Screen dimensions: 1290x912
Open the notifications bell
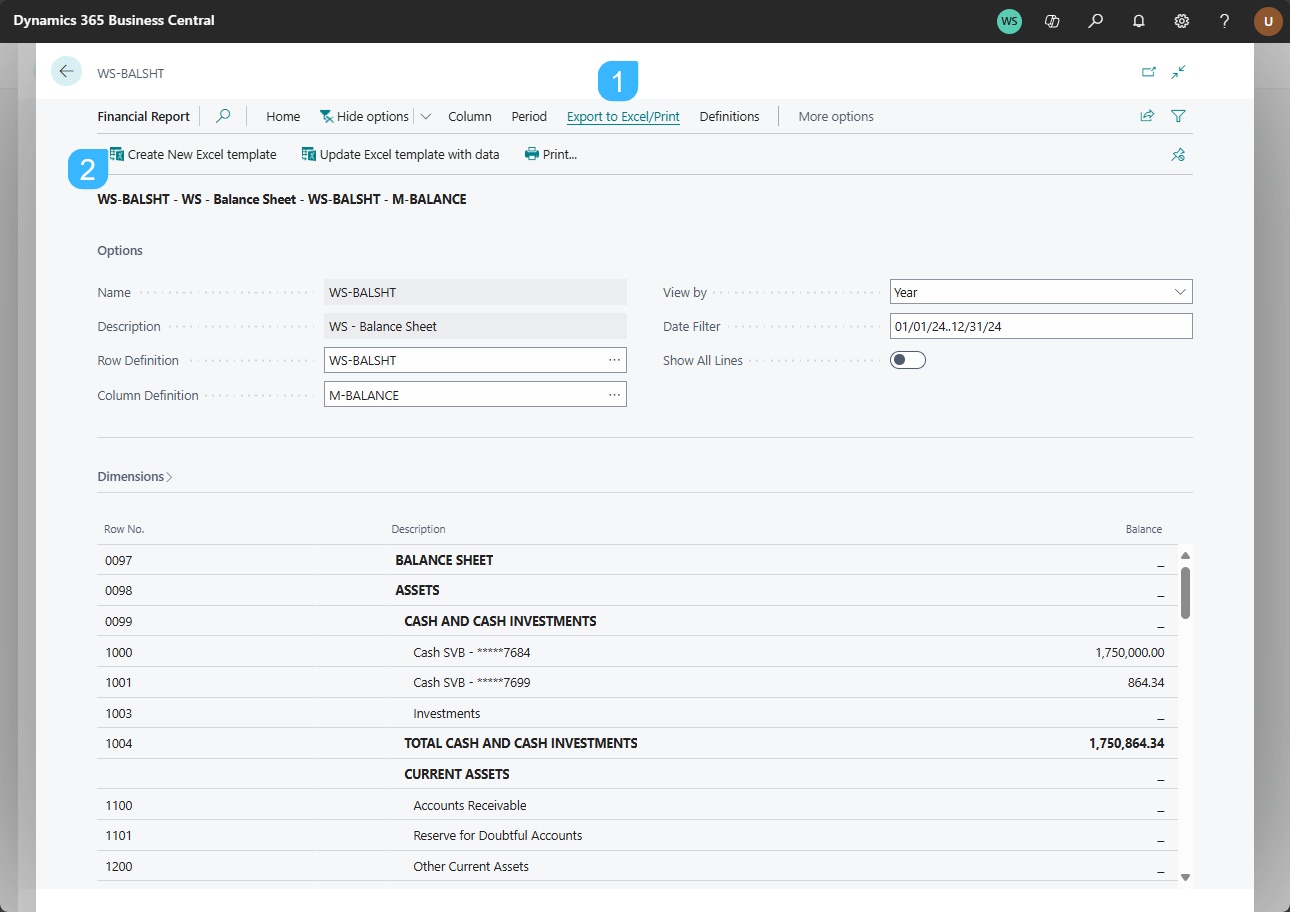(x=1139, y=21)
